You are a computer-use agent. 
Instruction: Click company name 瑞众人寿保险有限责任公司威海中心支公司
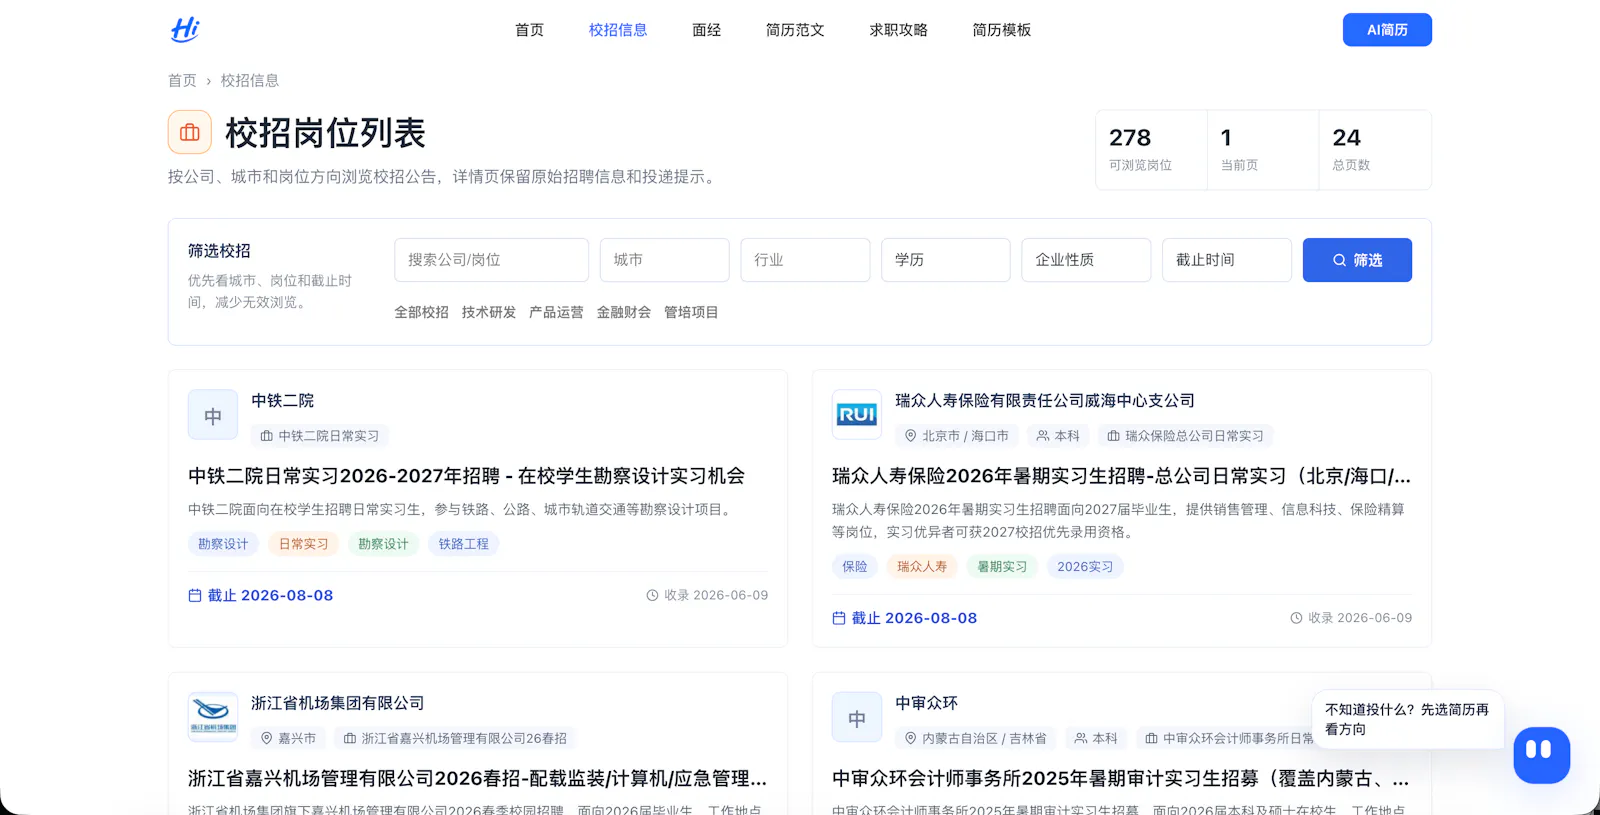[x=1045, y=400]
